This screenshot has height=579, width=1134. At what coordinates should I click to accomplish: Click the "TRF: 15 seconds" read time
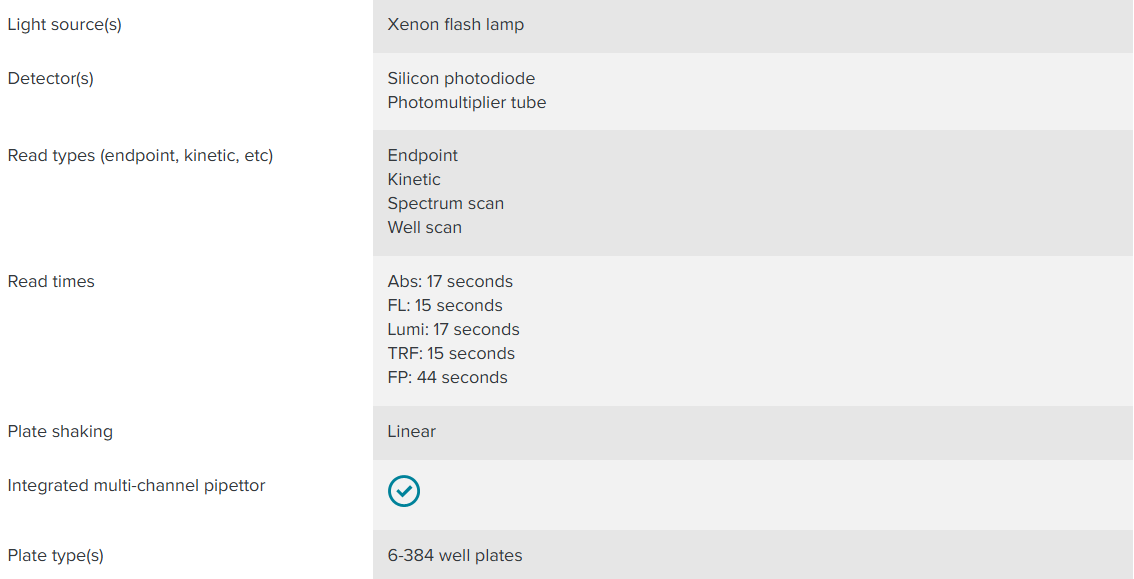[x=451, y=354]
